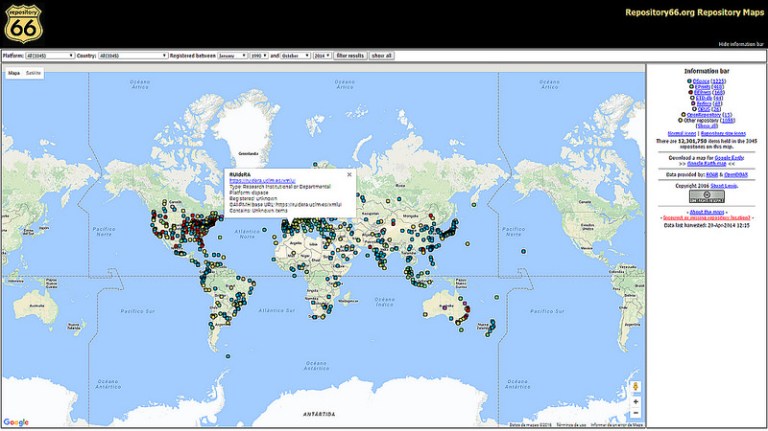Filter map by Bepress link

tap(703, 92)
